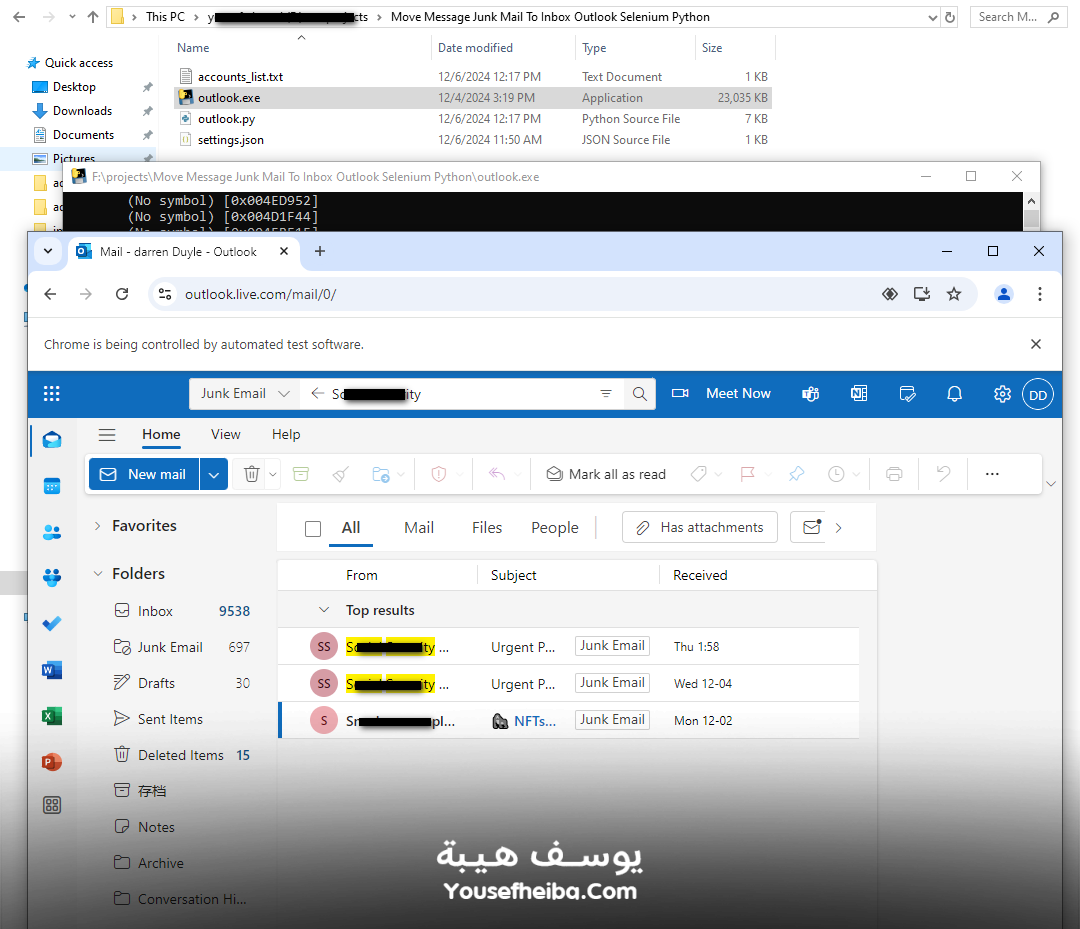Tick the select-all messages checkbox
The width and height of the screenshot is (1080, 929).
pos(313,527)
